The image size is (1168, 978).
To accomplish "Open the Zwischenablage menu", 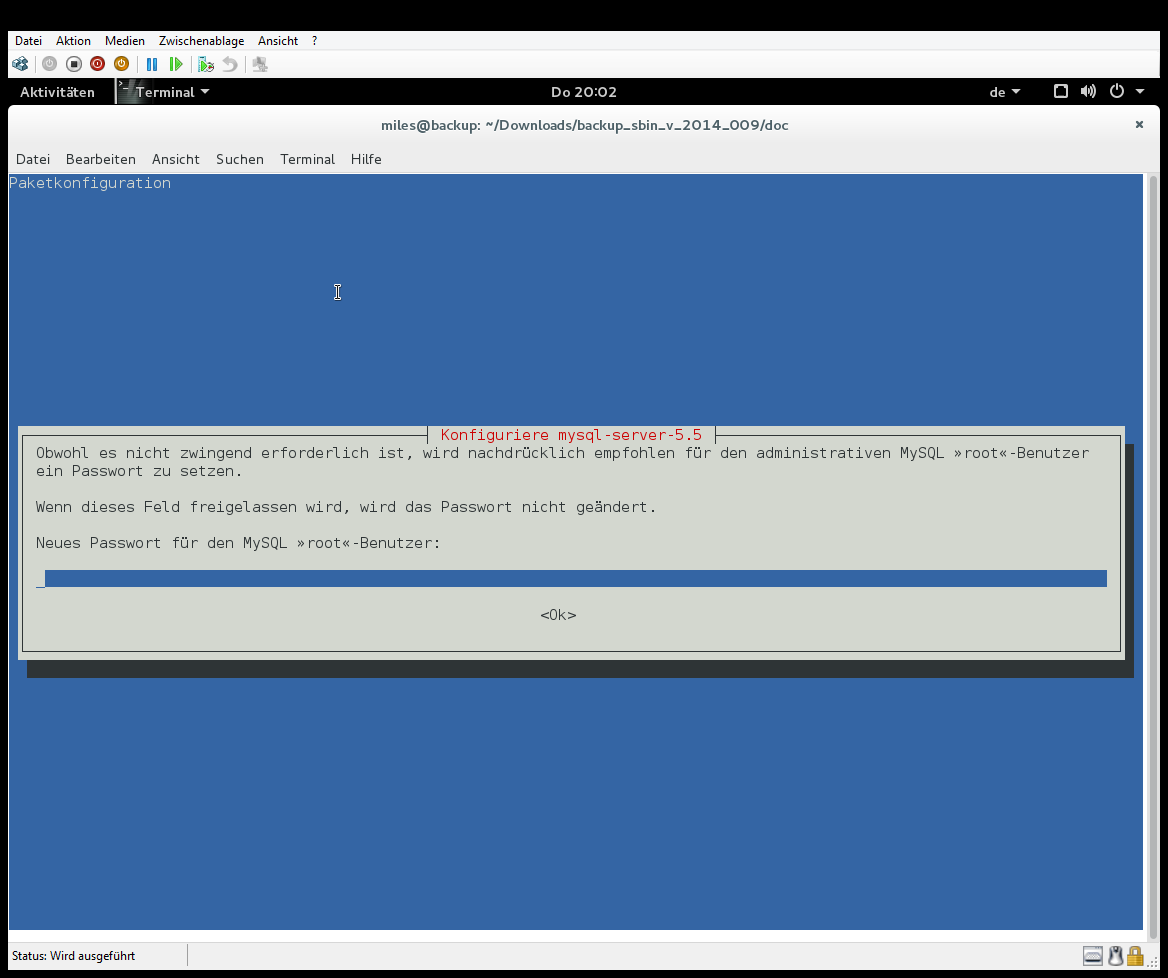I will click(201, 41).
